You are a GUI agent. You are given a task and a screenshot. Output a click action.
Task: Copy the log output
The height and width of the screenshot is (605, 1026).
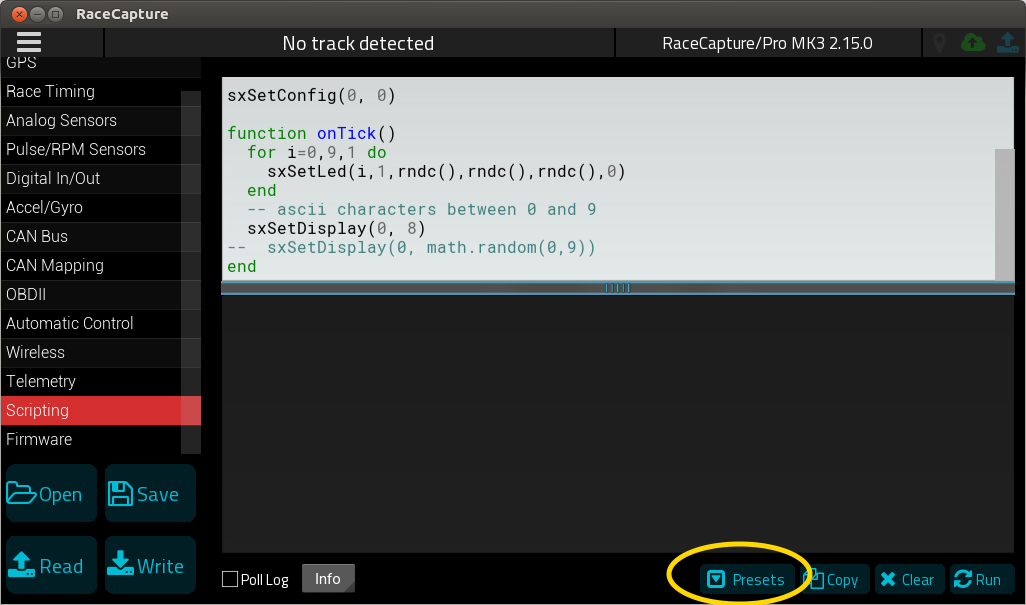[x=835, y=579]
